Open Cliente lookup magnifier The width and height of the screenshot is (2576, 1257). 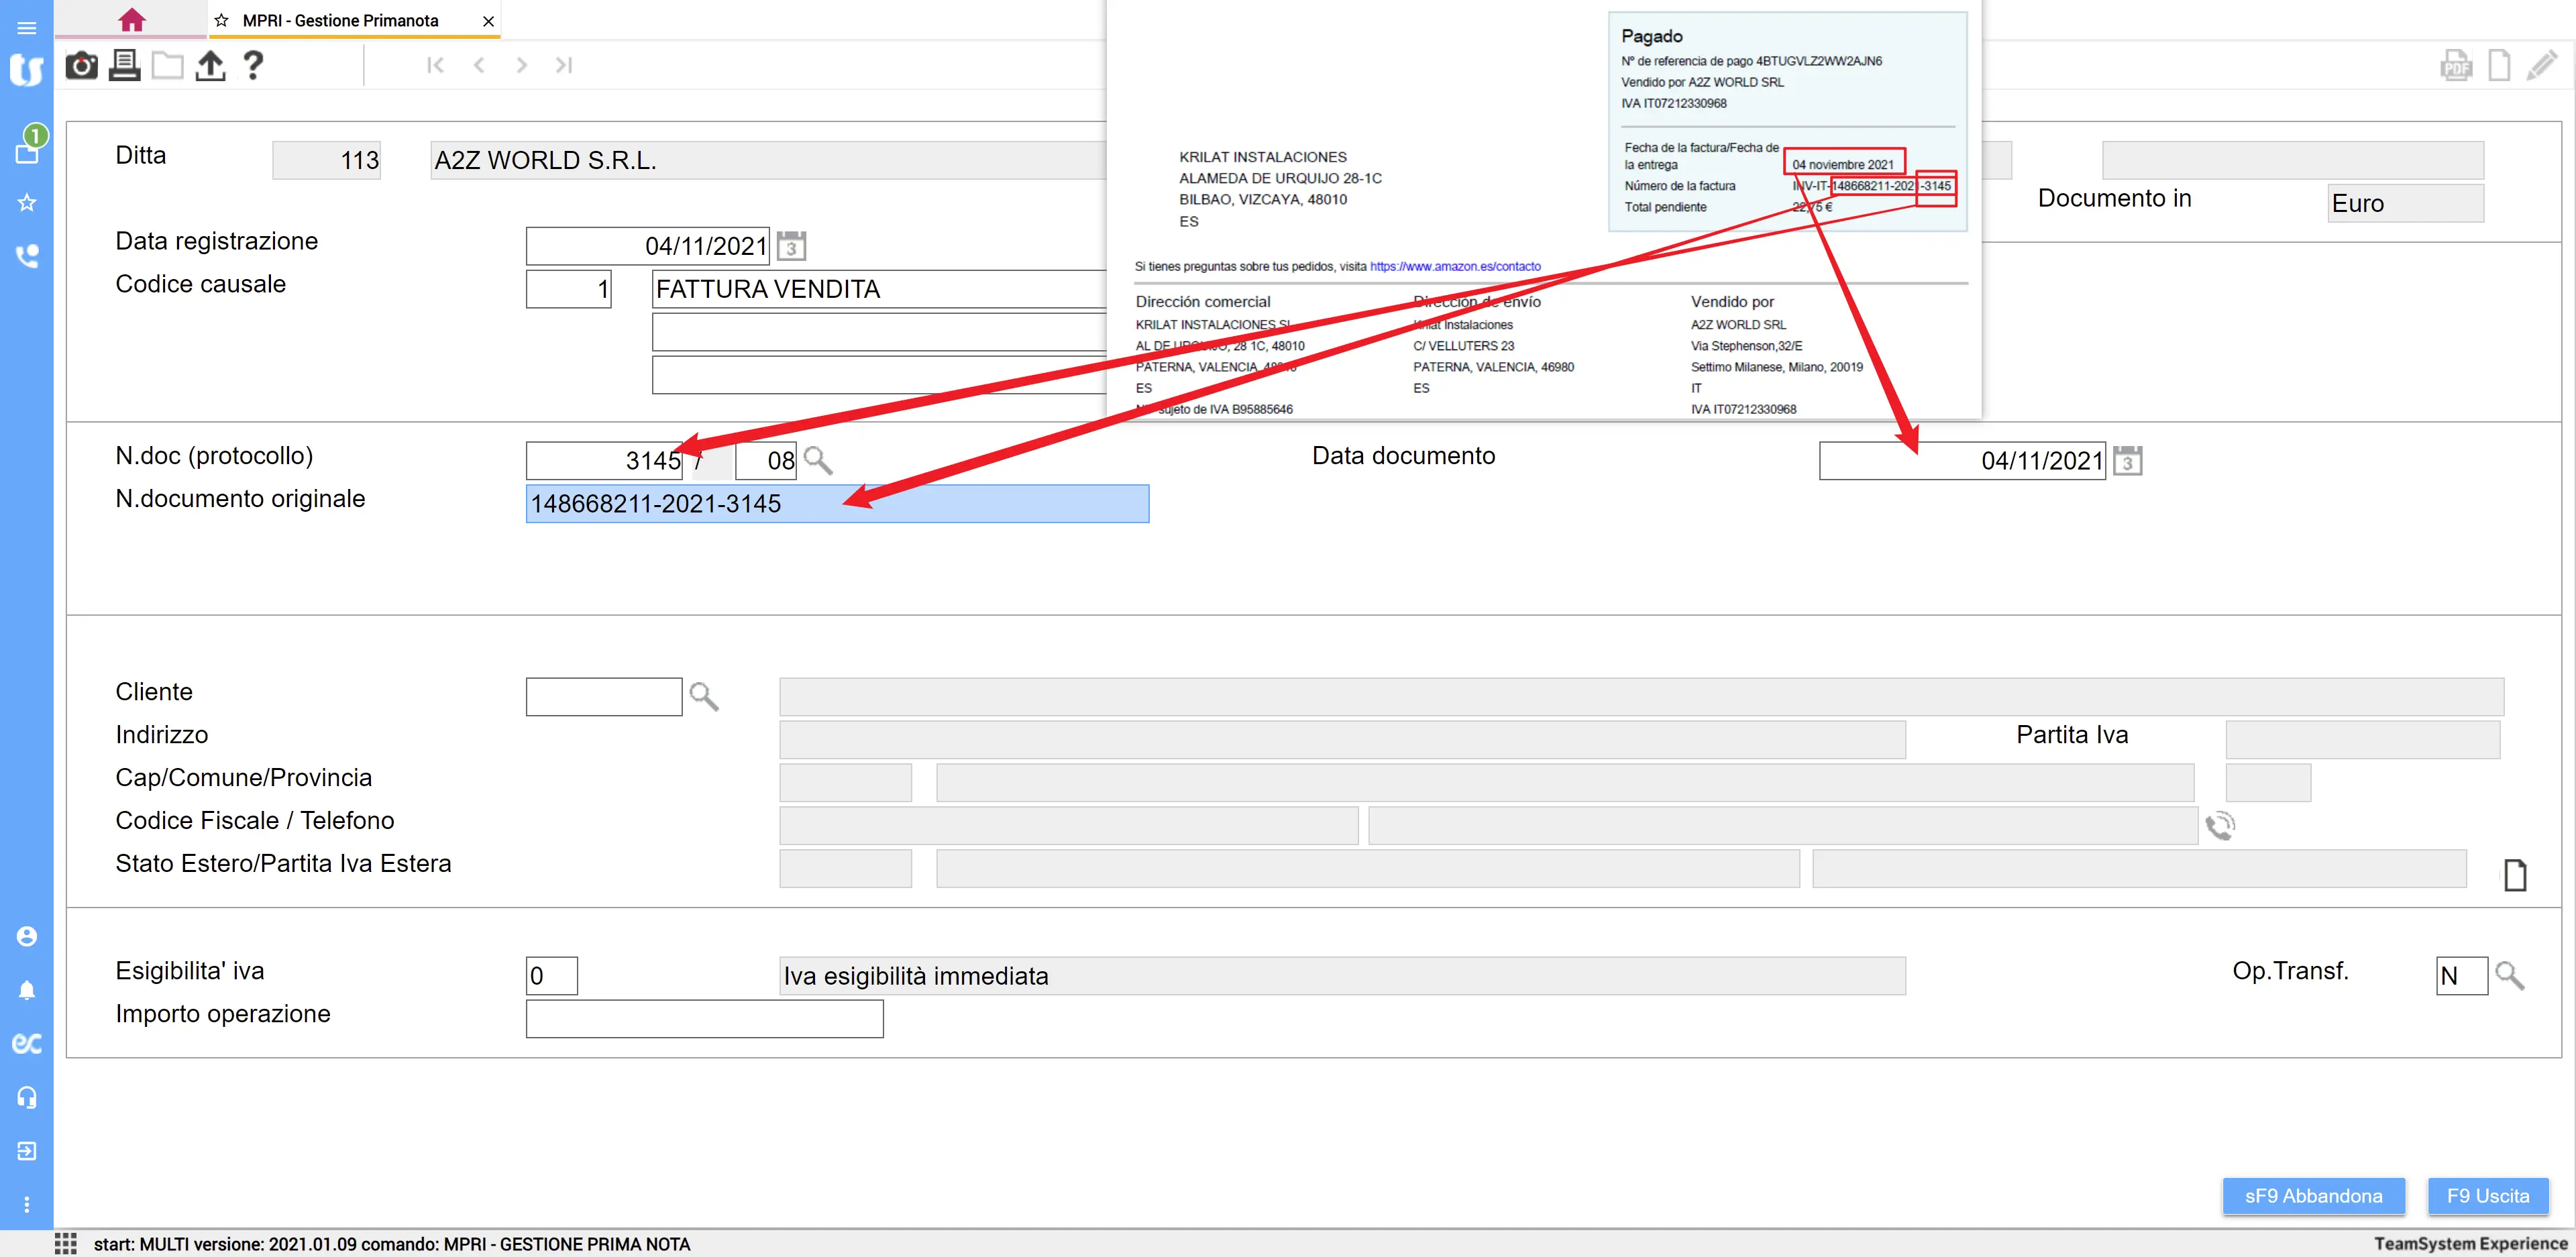(704, 696)
